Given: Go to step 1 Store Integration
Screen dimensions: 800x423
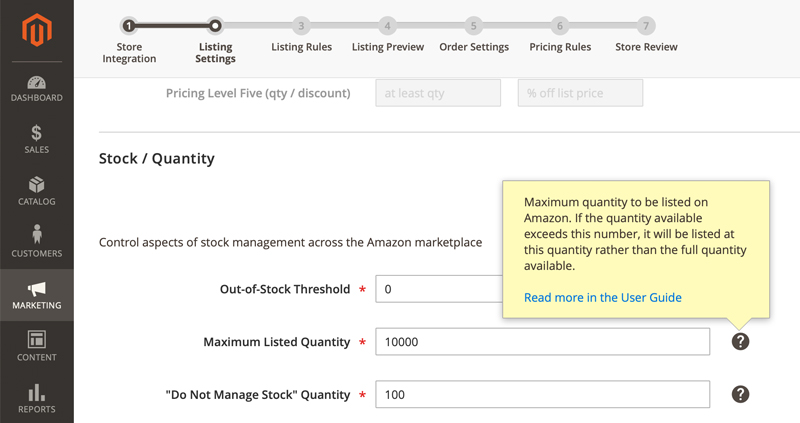Looking at the screenshot, I should (129, 26).
